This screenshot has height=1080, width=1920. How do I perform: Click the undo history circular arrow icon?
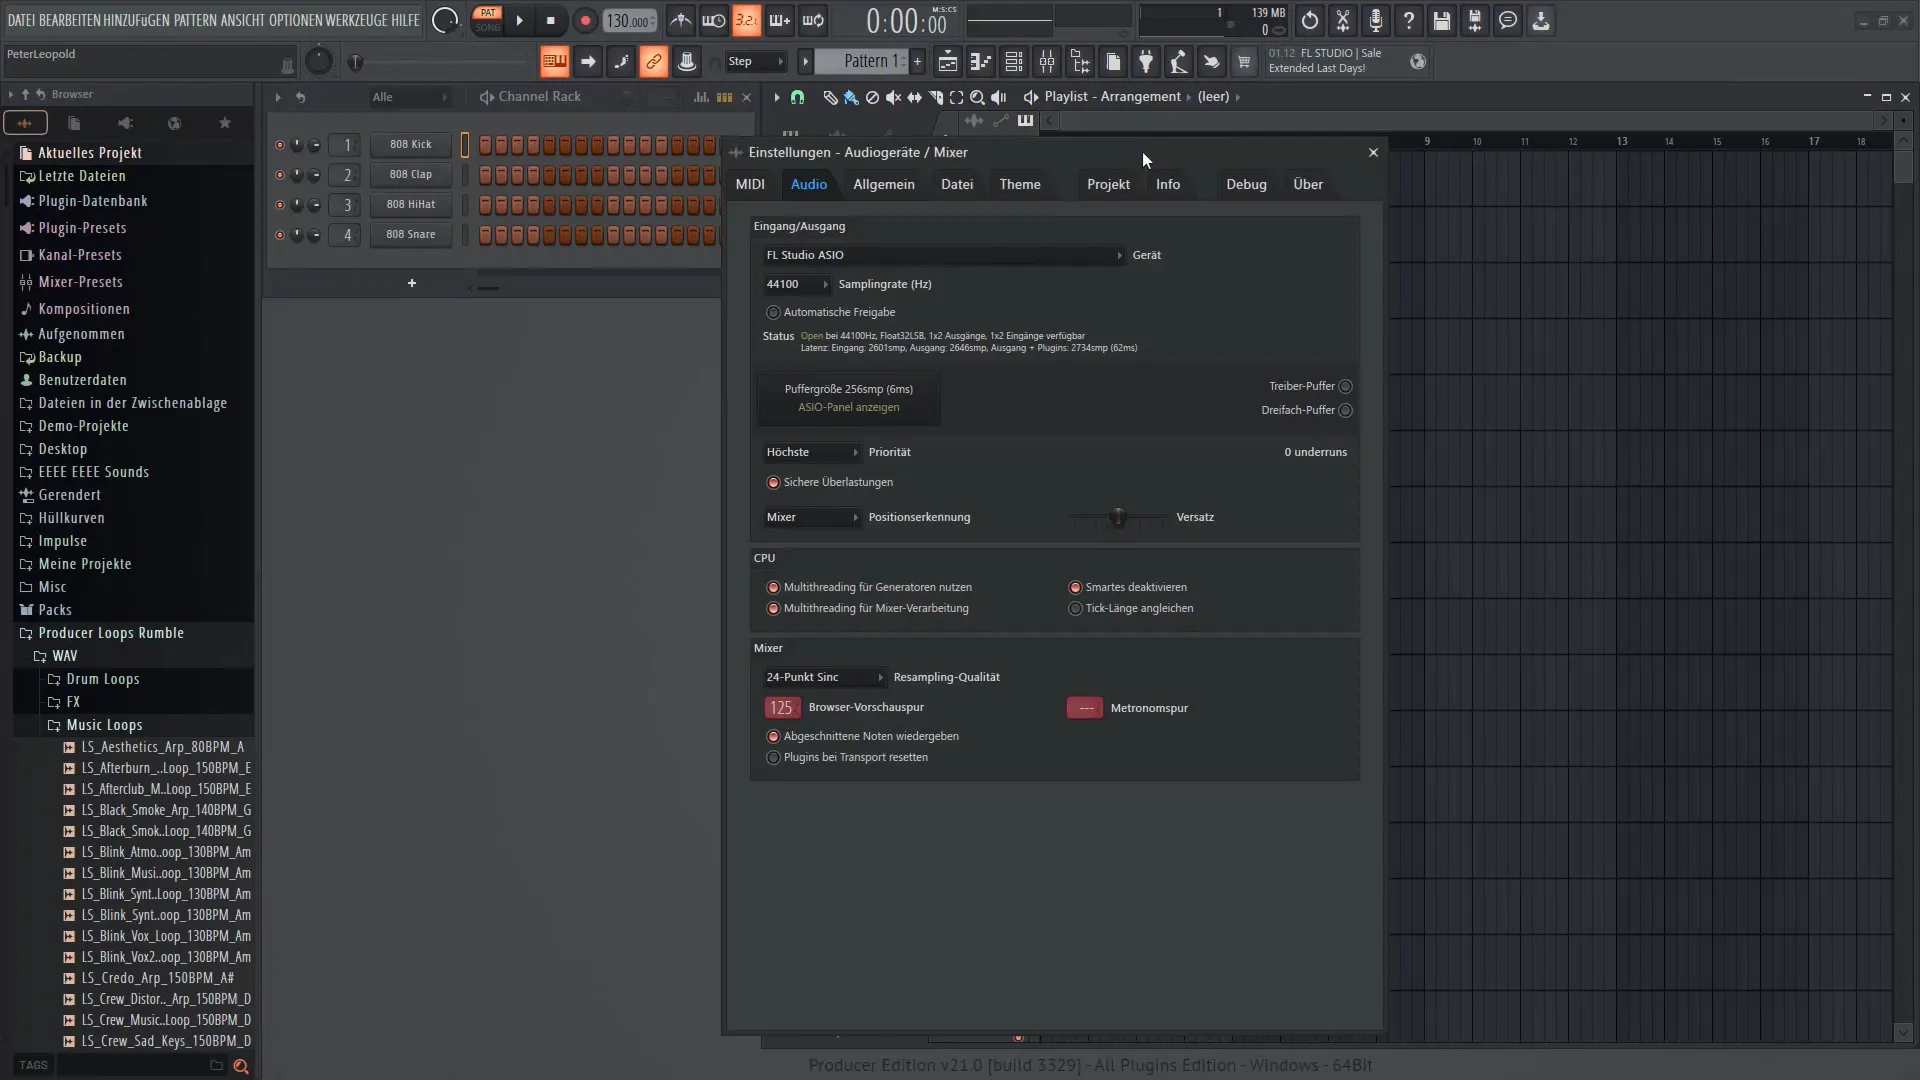(1310, 20)
